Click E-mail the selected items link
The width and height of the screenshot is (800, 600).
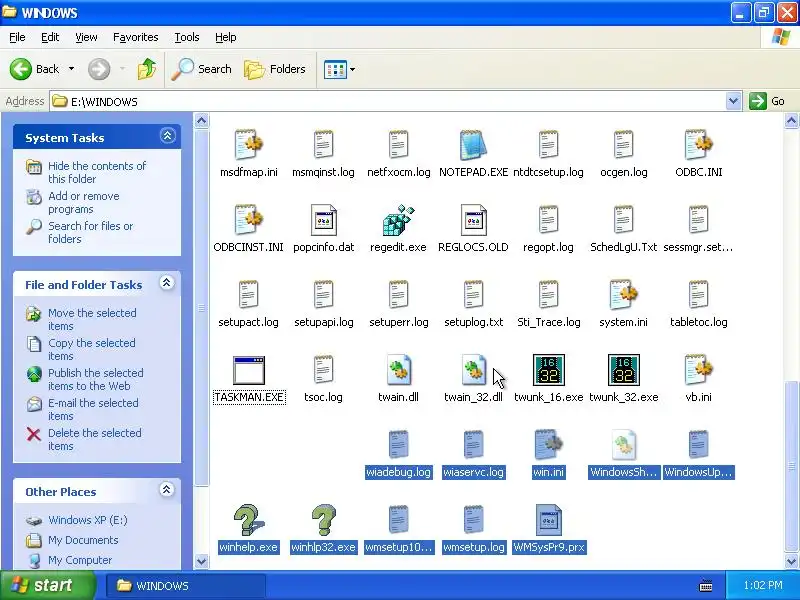pyautogui.click(x=93, y=409)
